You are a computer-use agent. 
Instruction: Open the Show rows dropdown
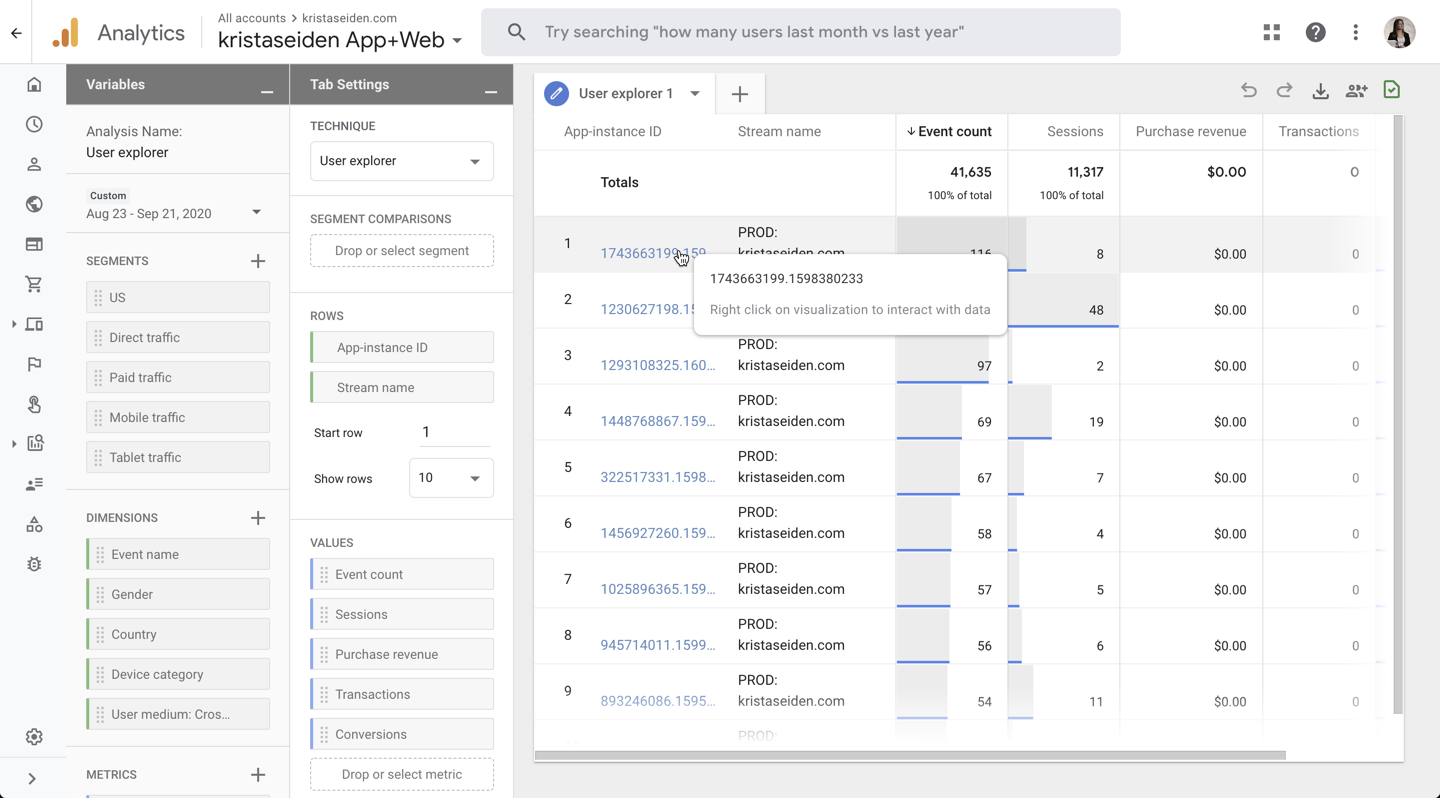(x=450, y=478)
